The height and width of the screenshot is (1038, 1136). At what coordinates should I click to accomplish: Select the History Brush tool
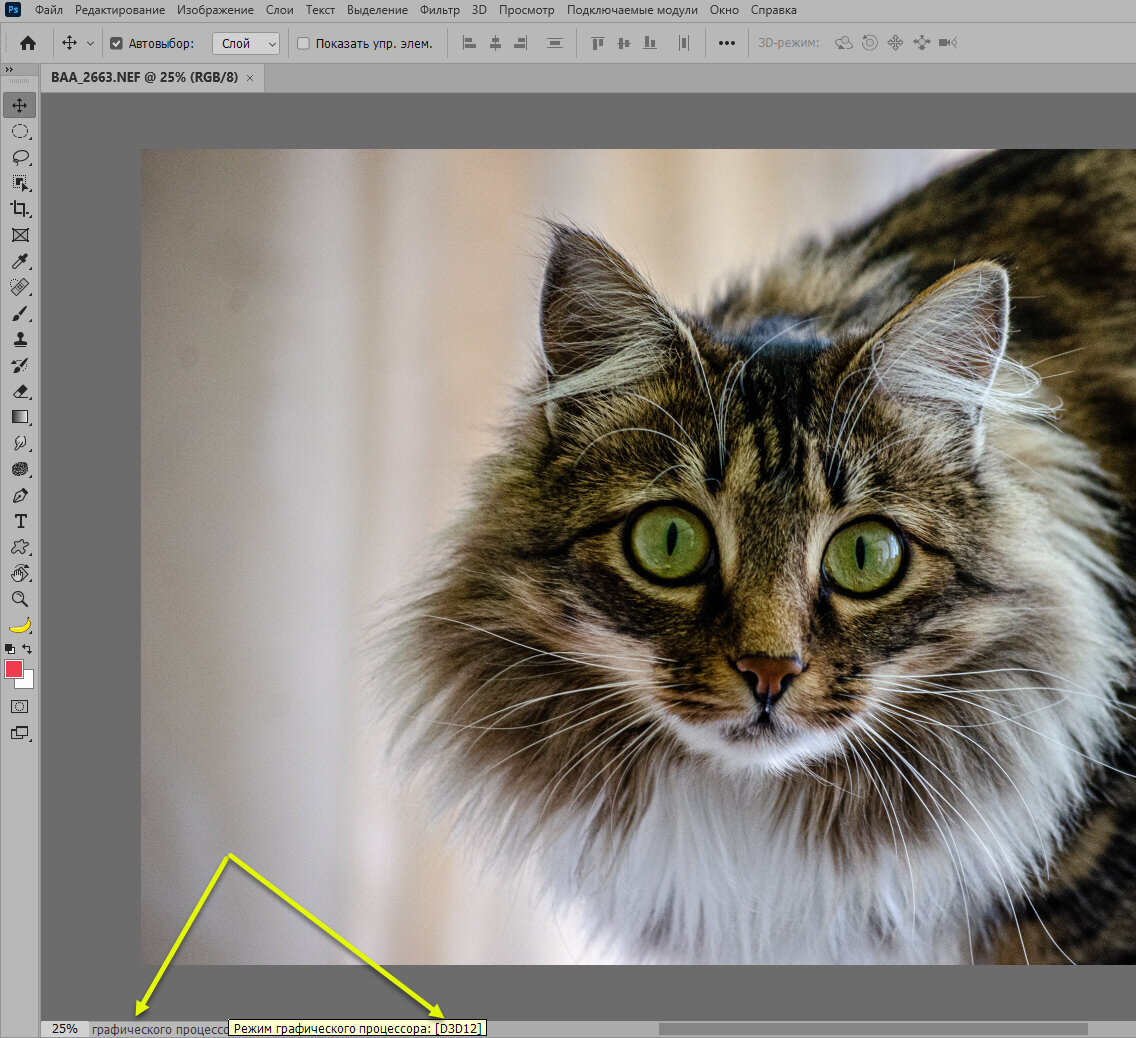20,365
